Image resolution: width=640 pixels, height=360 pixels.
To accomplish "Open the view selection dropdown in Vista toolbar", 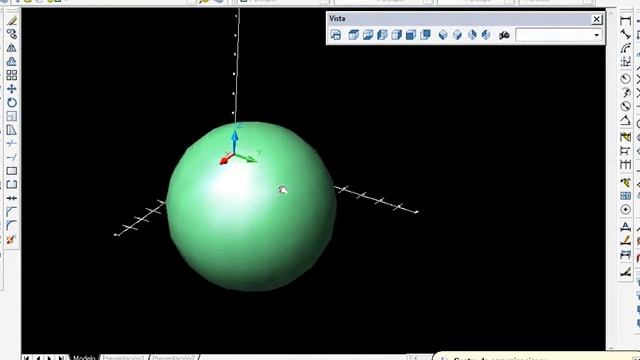I will pyautogui.click(x=596, y=35).
